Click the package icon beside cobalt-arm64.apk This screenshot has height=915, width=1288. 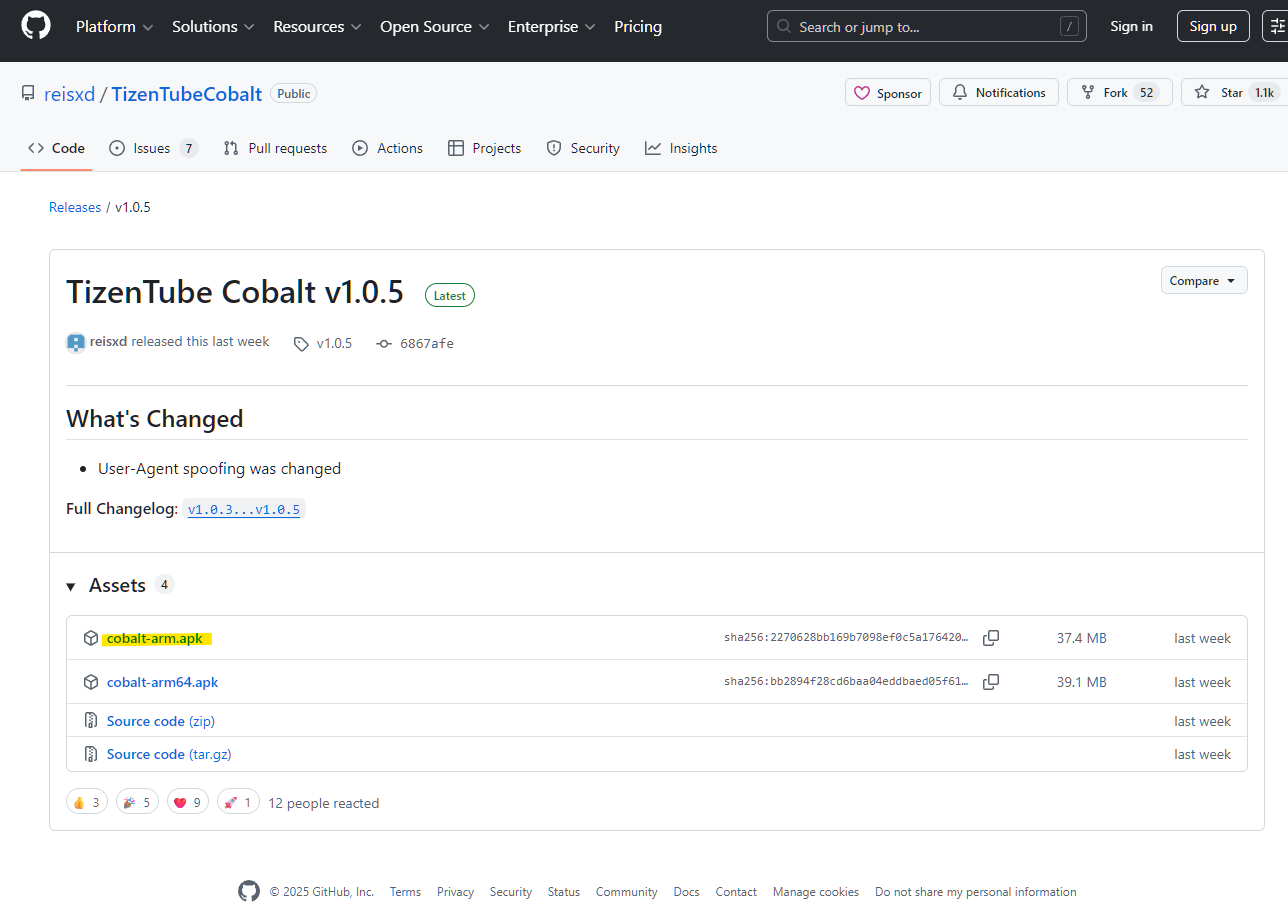[x=91, y=682]
